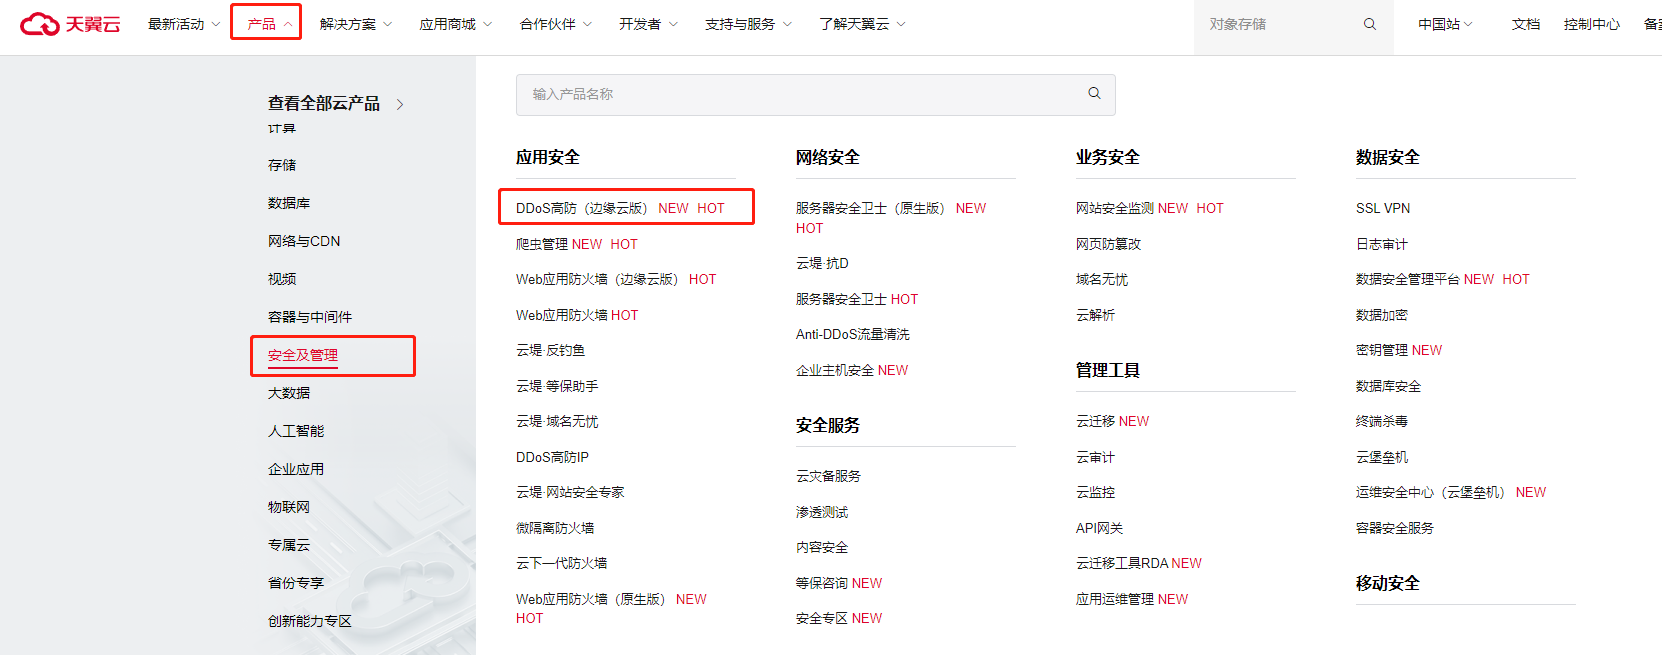This screenshot has width=1662, height=655.
Task: Select 企业应用 category
Action: click(296, 469)
